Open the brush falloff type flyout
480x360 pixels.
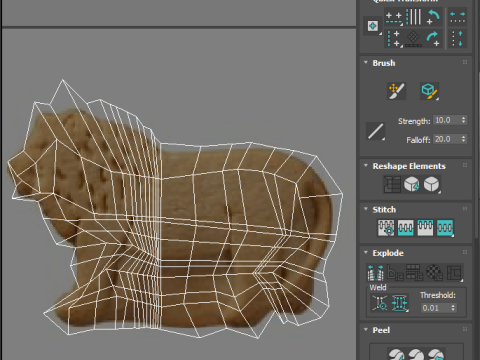[x=375, y=131]
